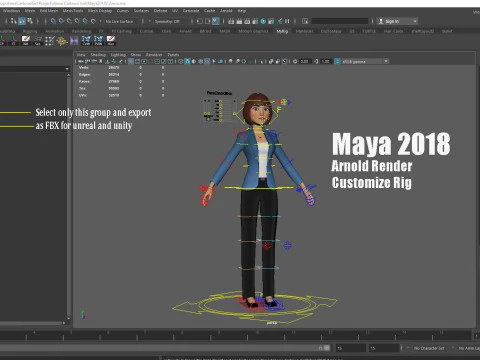
Task: Click the last notepad script shelf icon
Action: [111, 41]
